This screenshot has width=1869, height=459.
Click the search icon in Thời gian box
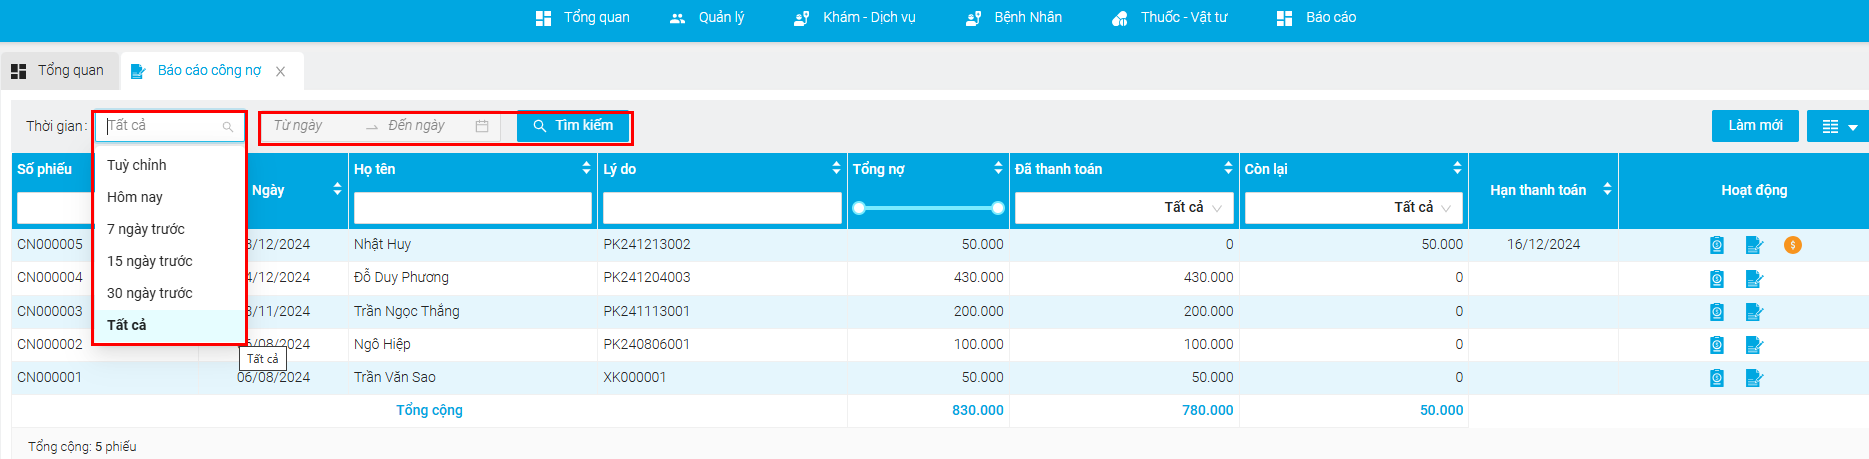point(228,127)
